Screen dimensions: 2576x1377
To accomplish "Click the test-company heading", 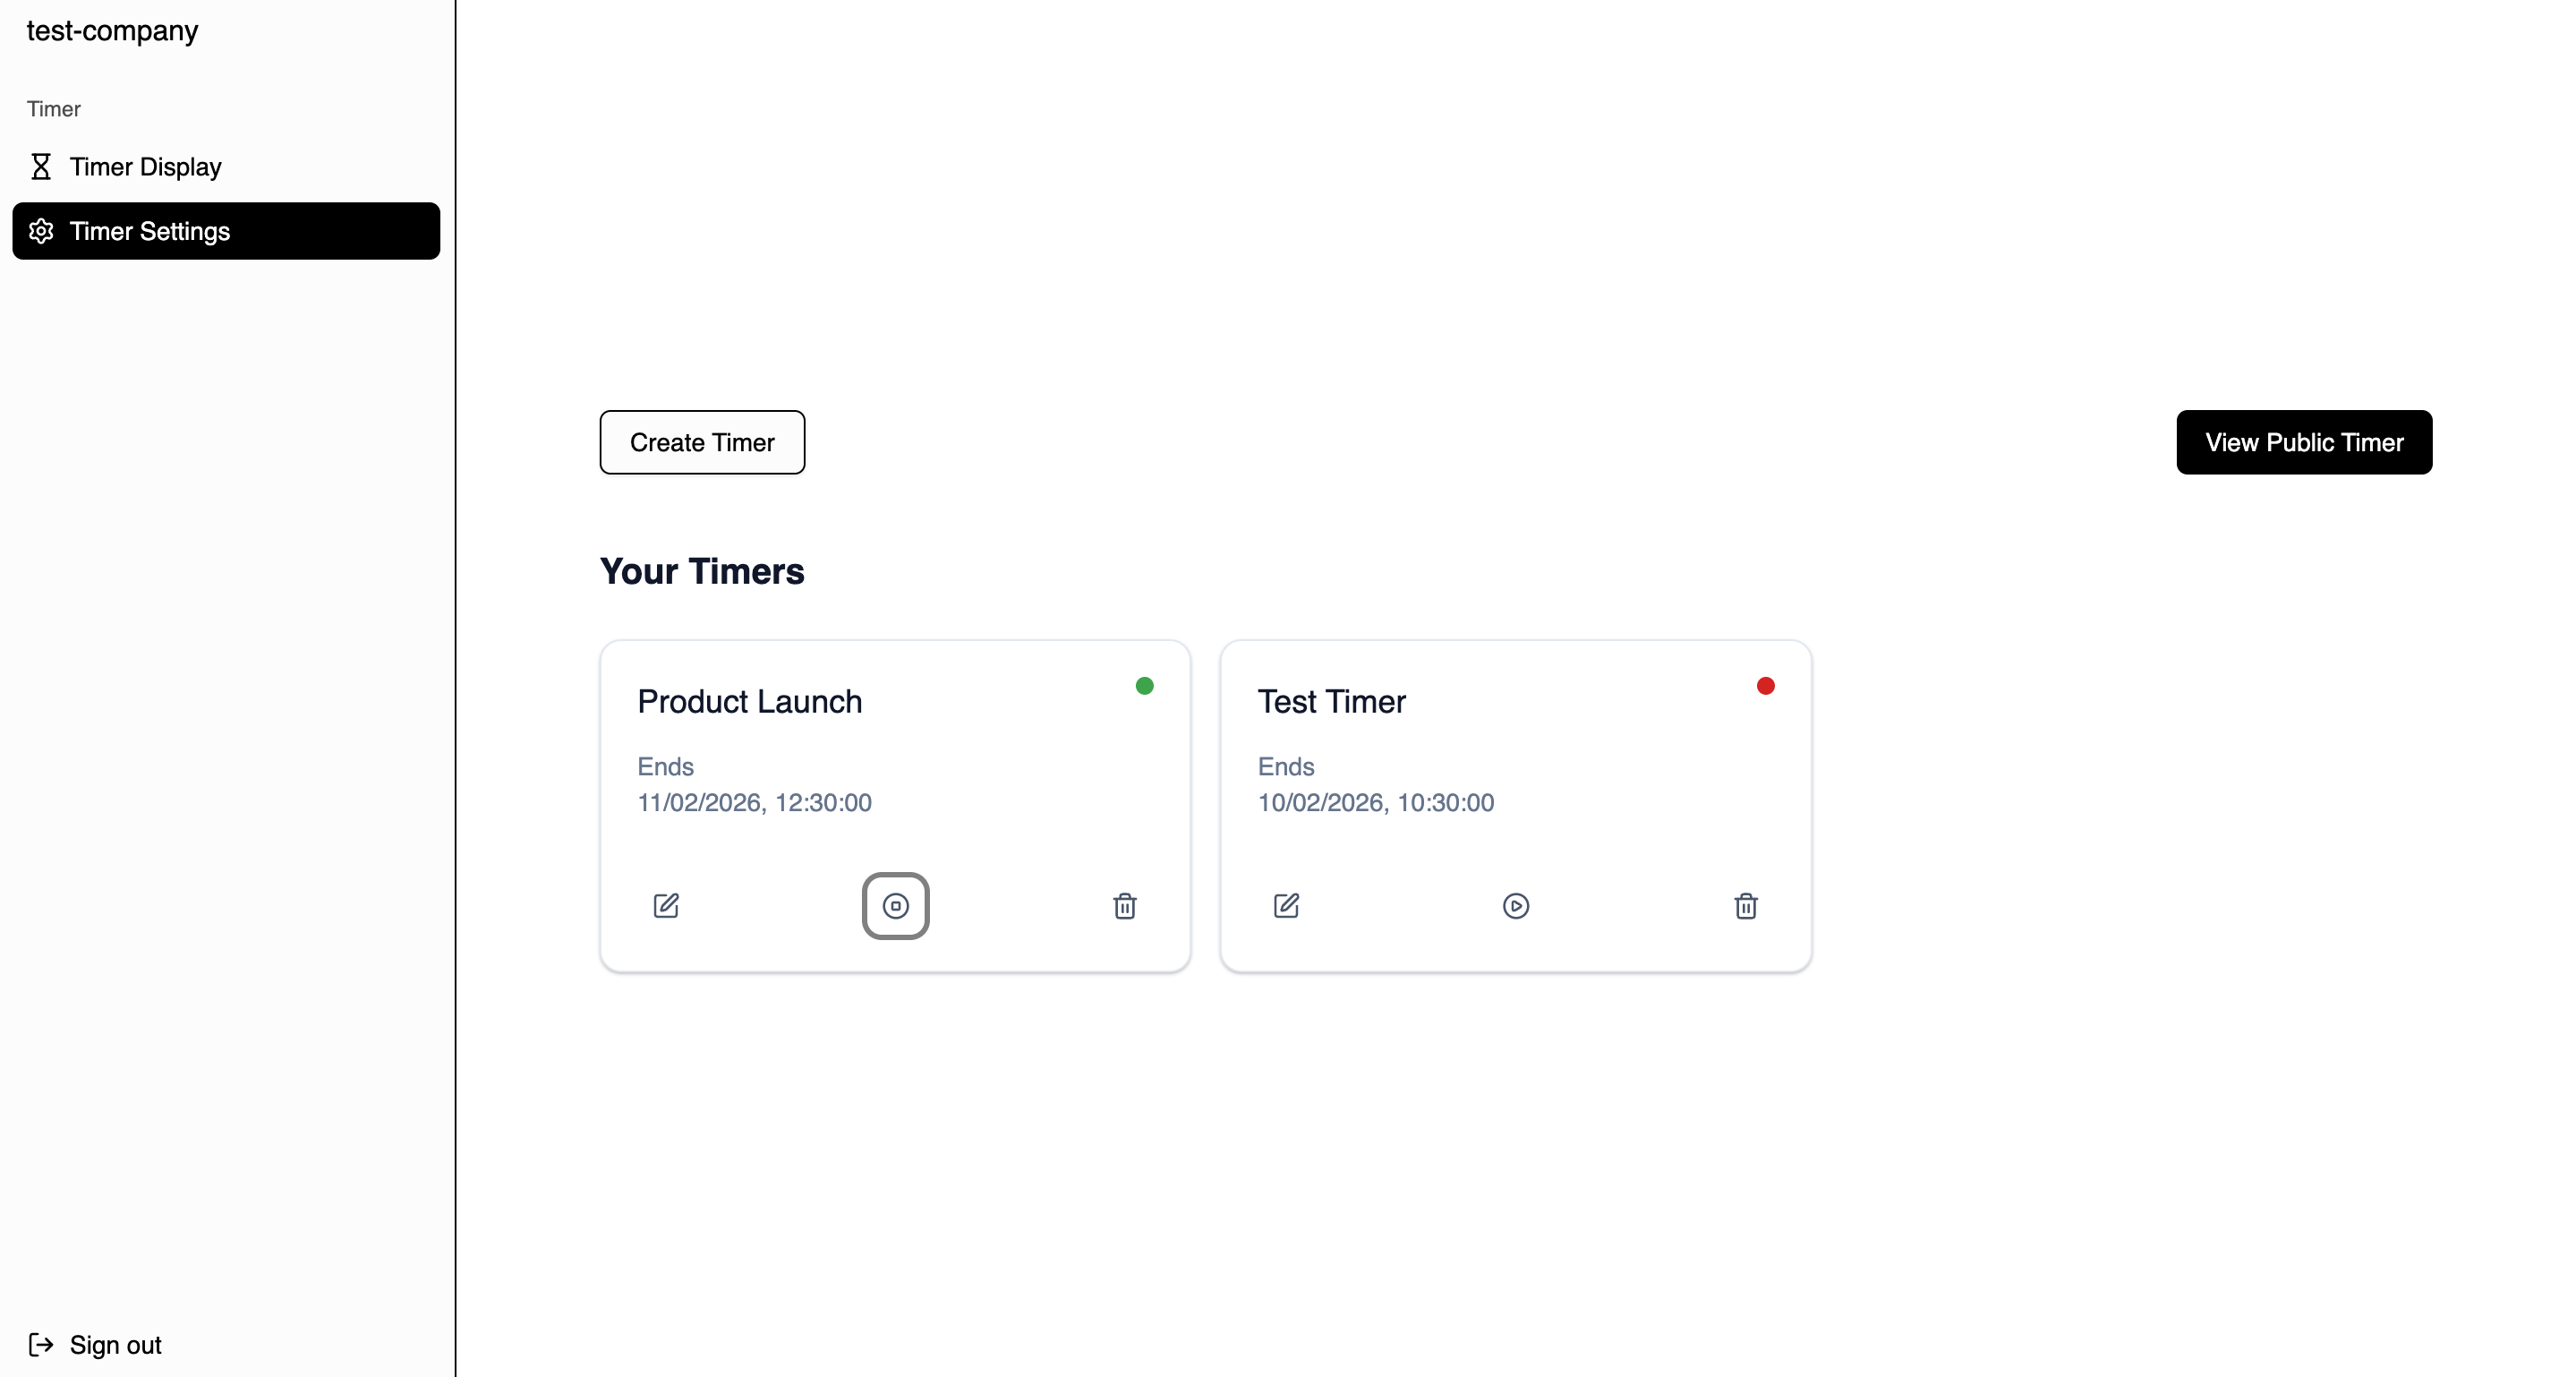I will (112, 30).
